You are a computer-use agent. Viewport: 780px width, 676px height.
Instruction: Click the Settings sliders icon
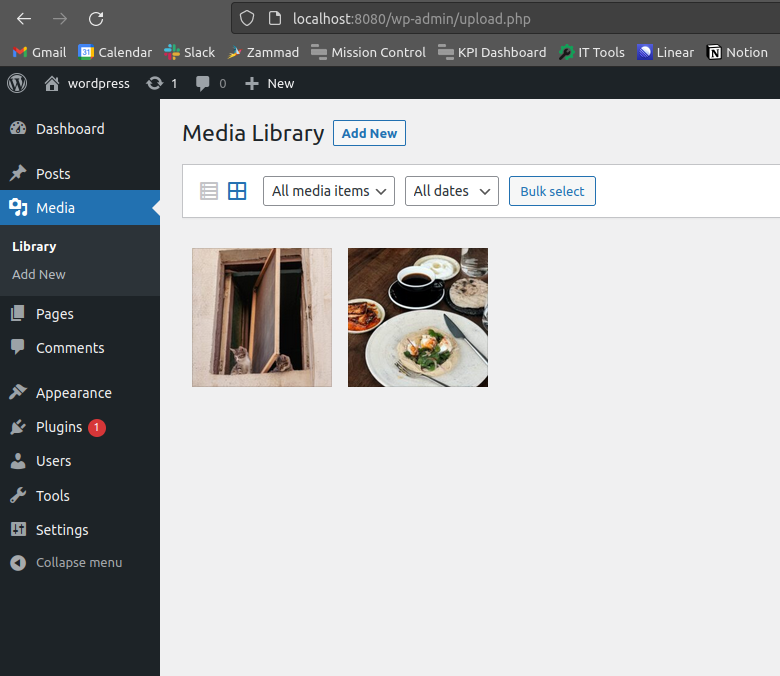[x=18, y=529]
